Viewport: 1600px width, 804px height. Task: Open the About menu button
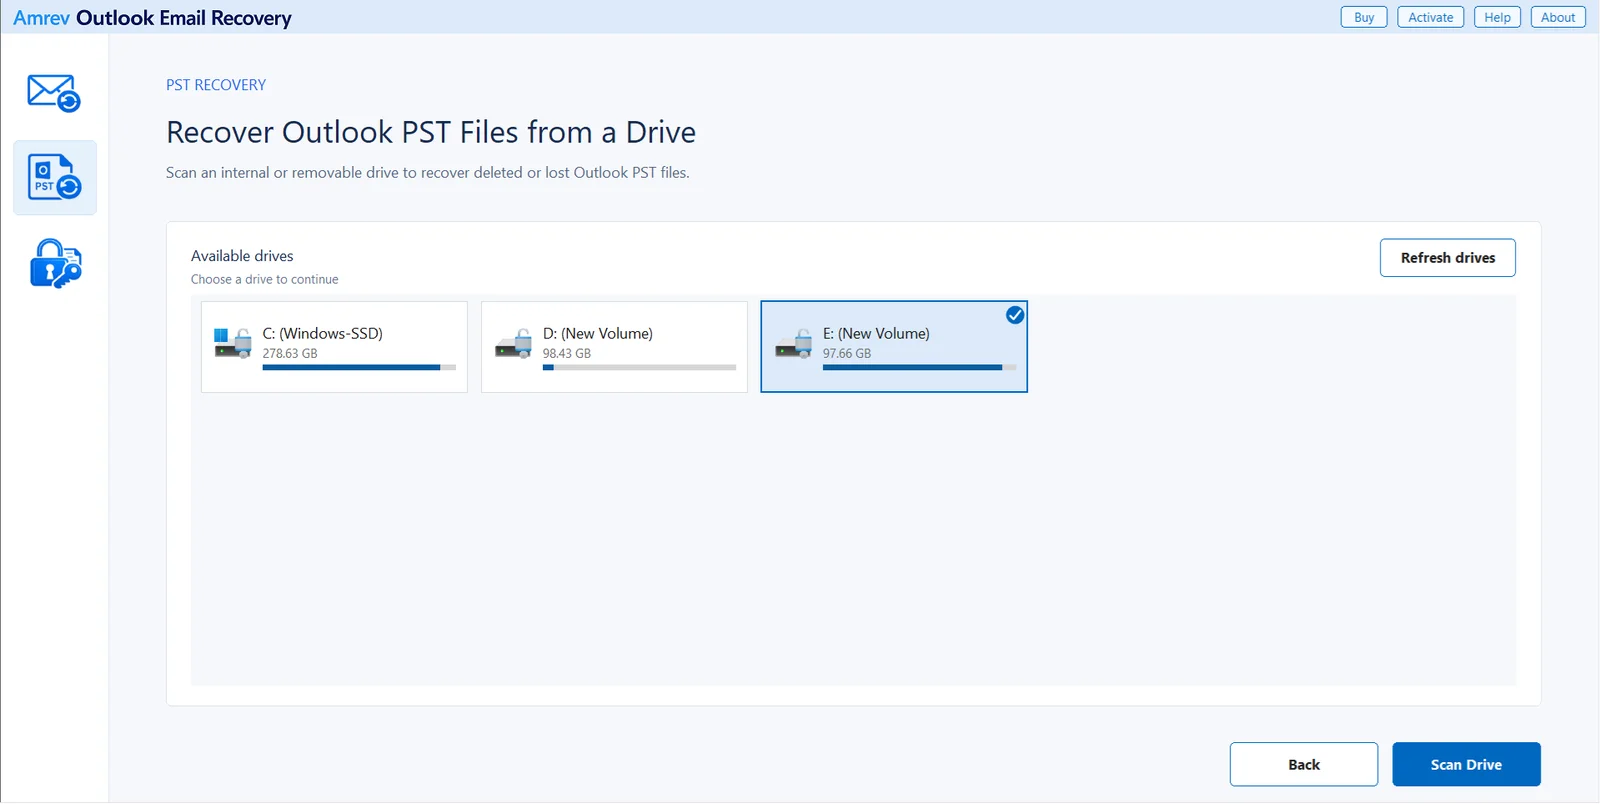coord(1558,17)
